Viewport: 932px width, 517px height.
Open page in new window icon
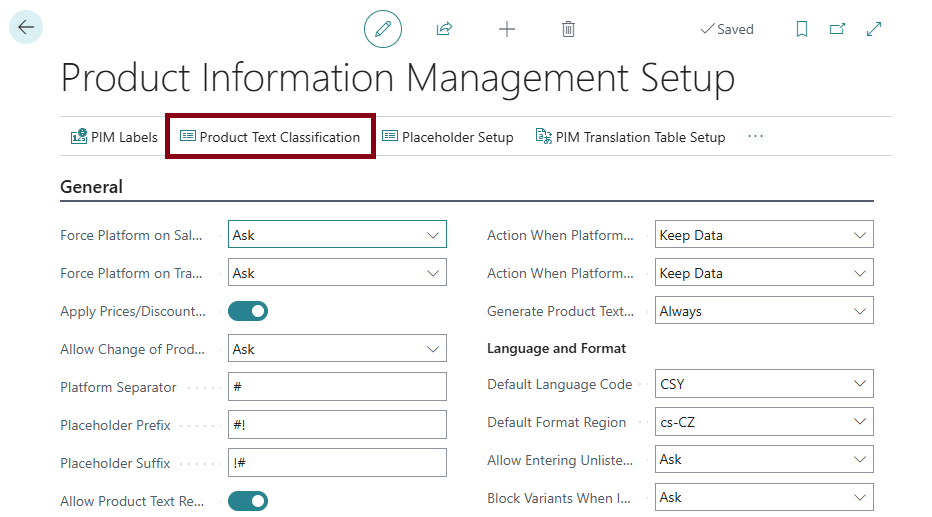[x=837, y=29]
